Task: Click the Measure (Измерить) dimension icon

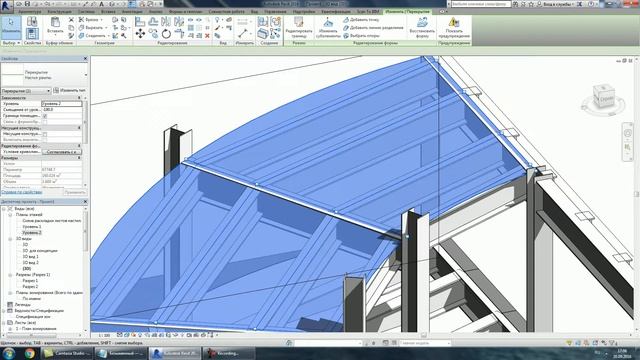Action: 243,33
